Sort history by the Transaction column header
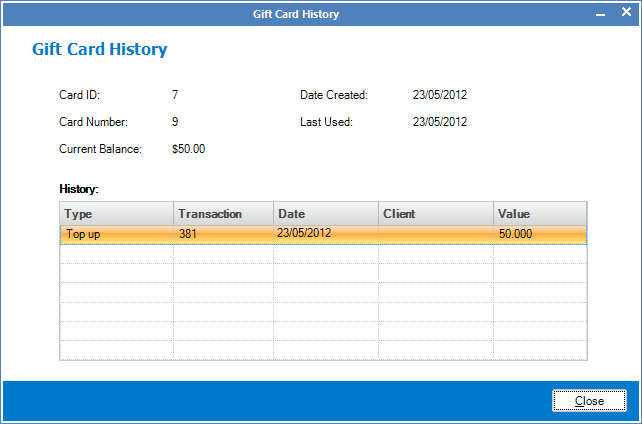Viewport: 642px width, 424px height. tap(223, 214)
